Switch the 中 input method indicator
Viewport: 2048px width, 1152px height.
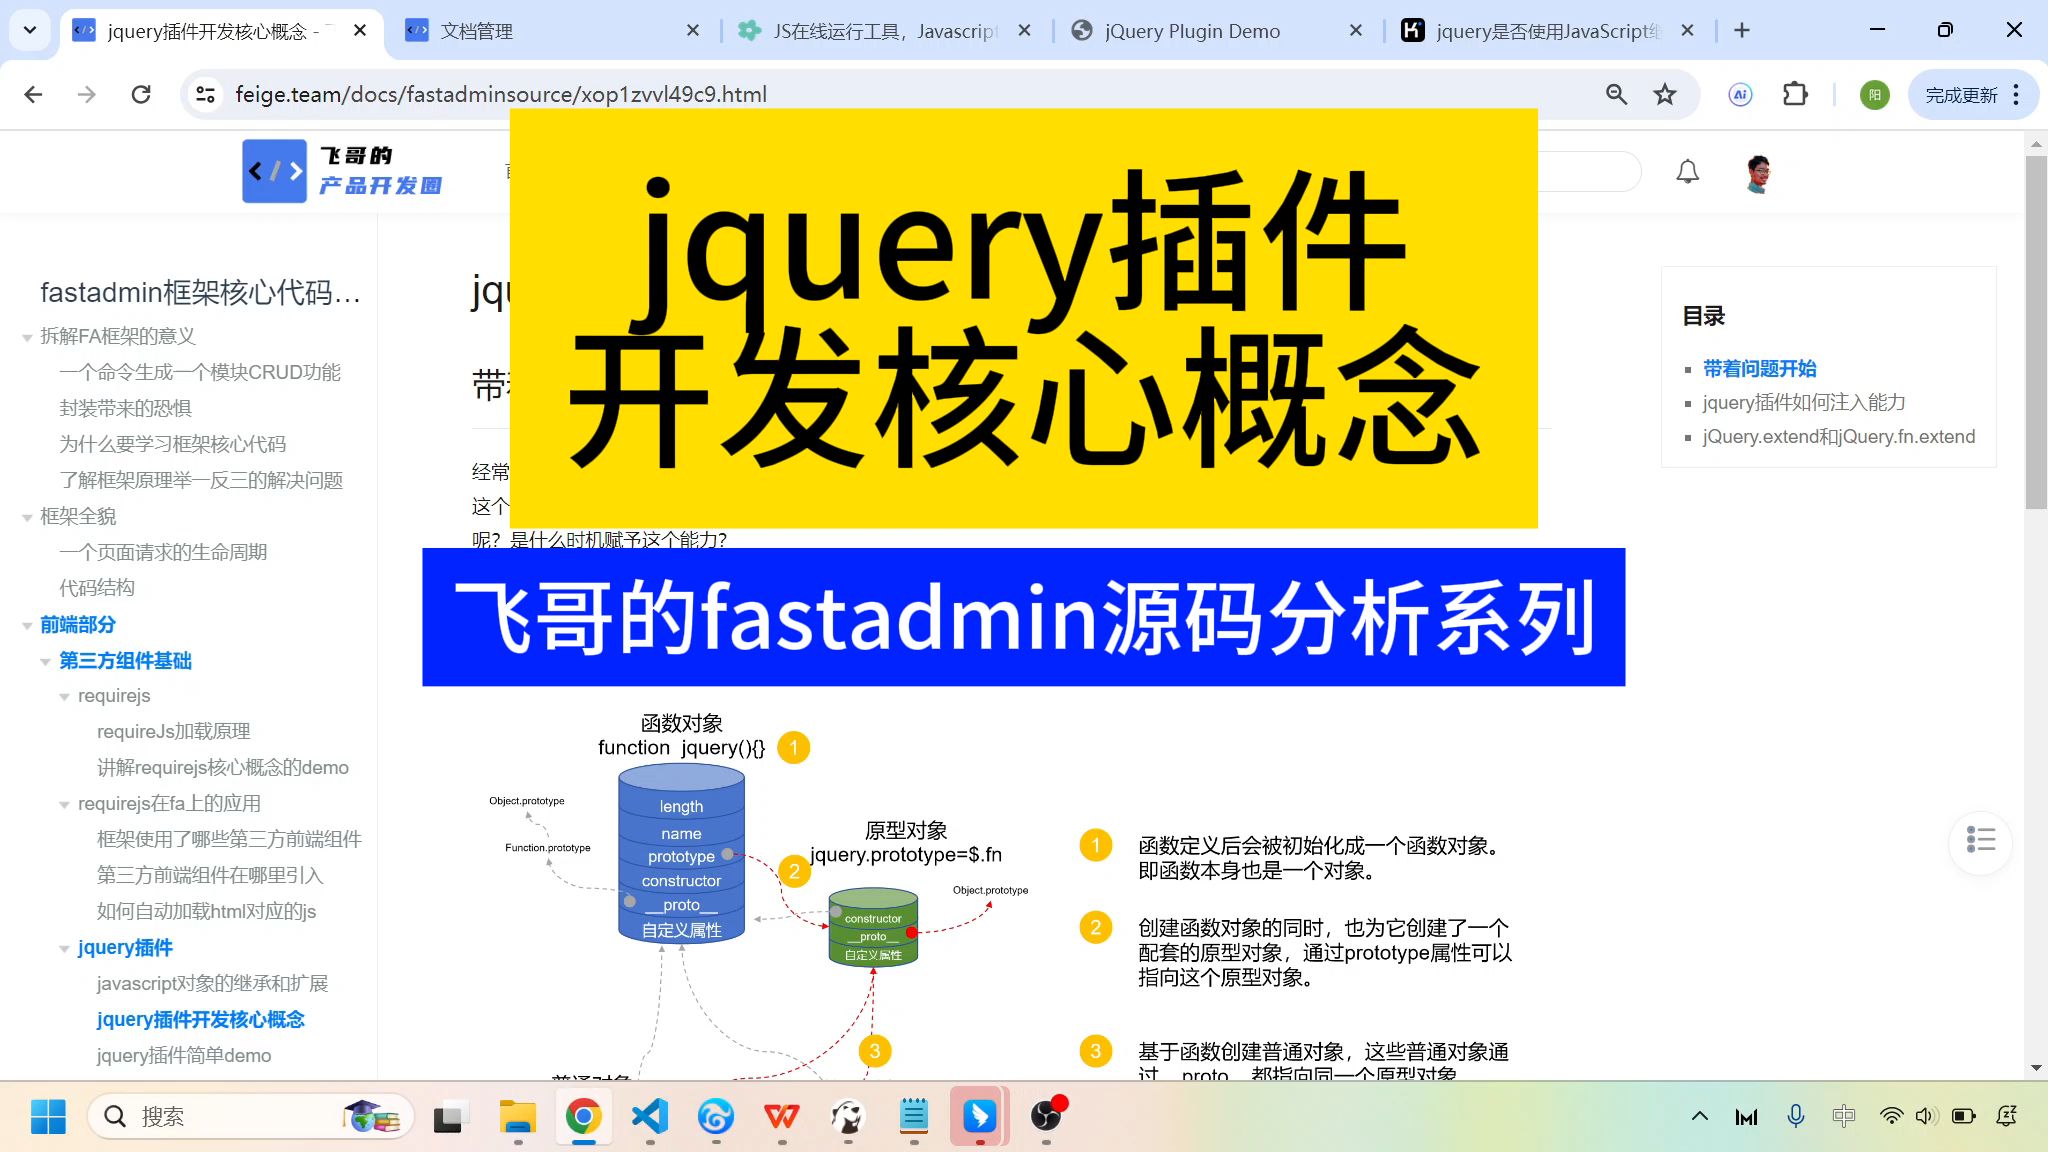tap(1843, 1116)
